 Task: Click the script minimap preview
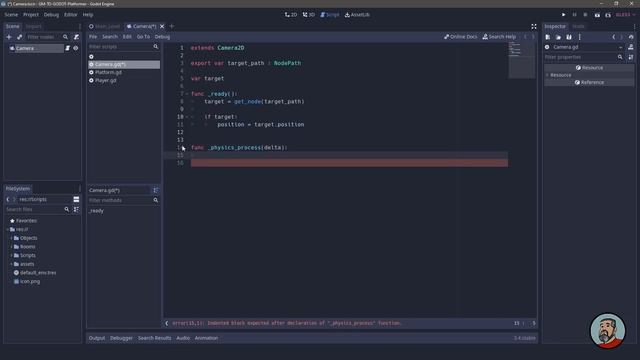click(x=521, y=60)
